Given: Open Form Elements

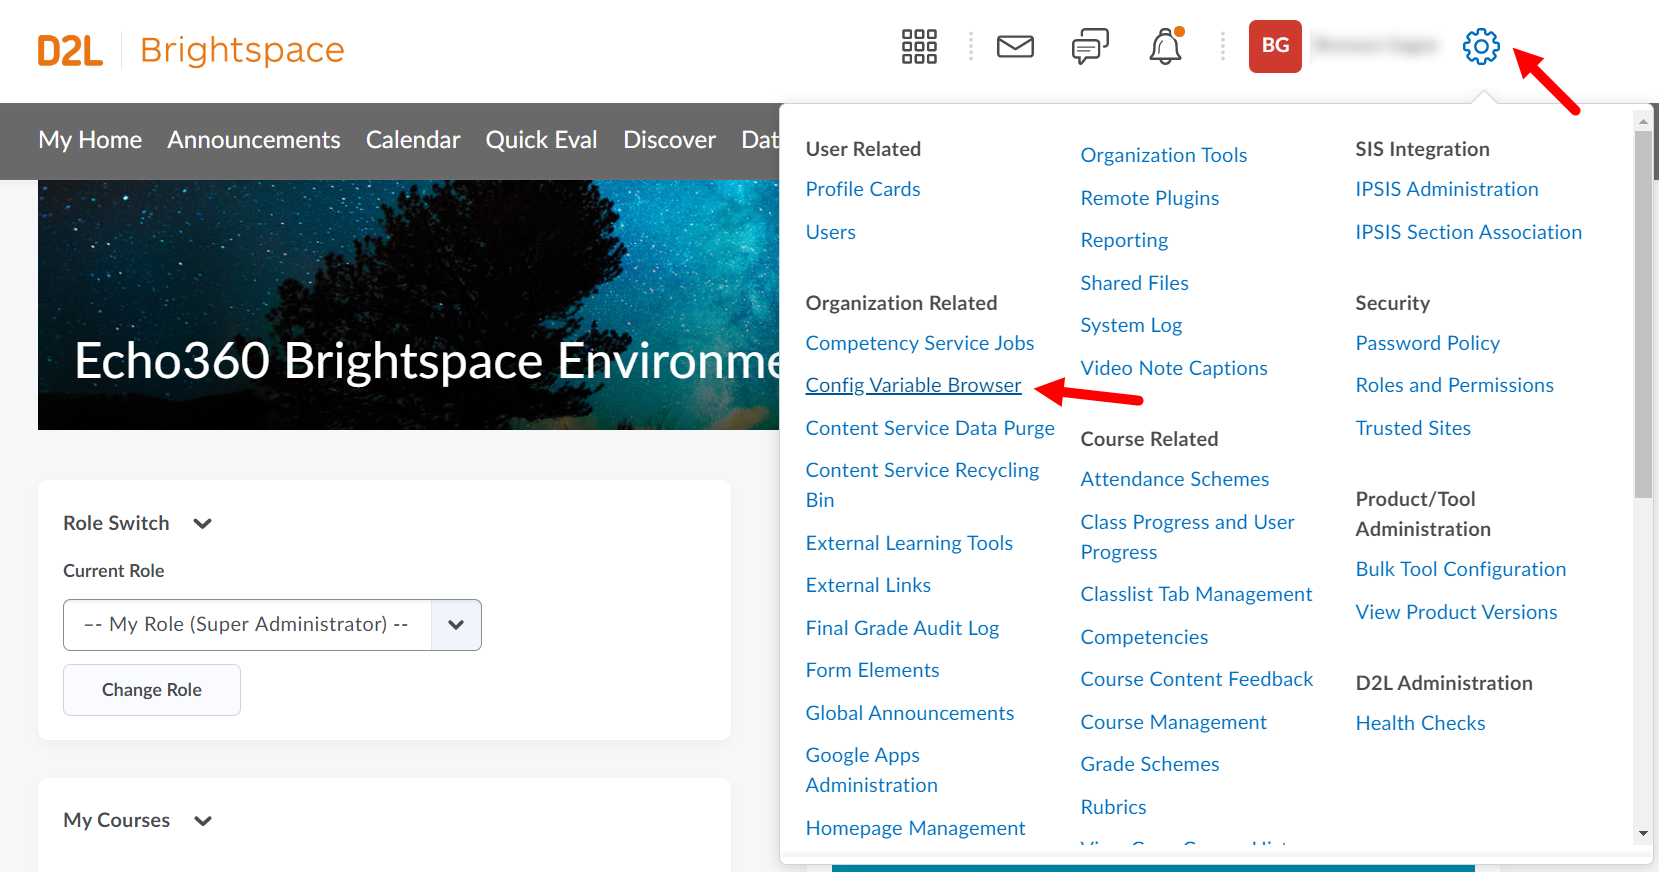Looking at the screenshot, I should 872,670.
